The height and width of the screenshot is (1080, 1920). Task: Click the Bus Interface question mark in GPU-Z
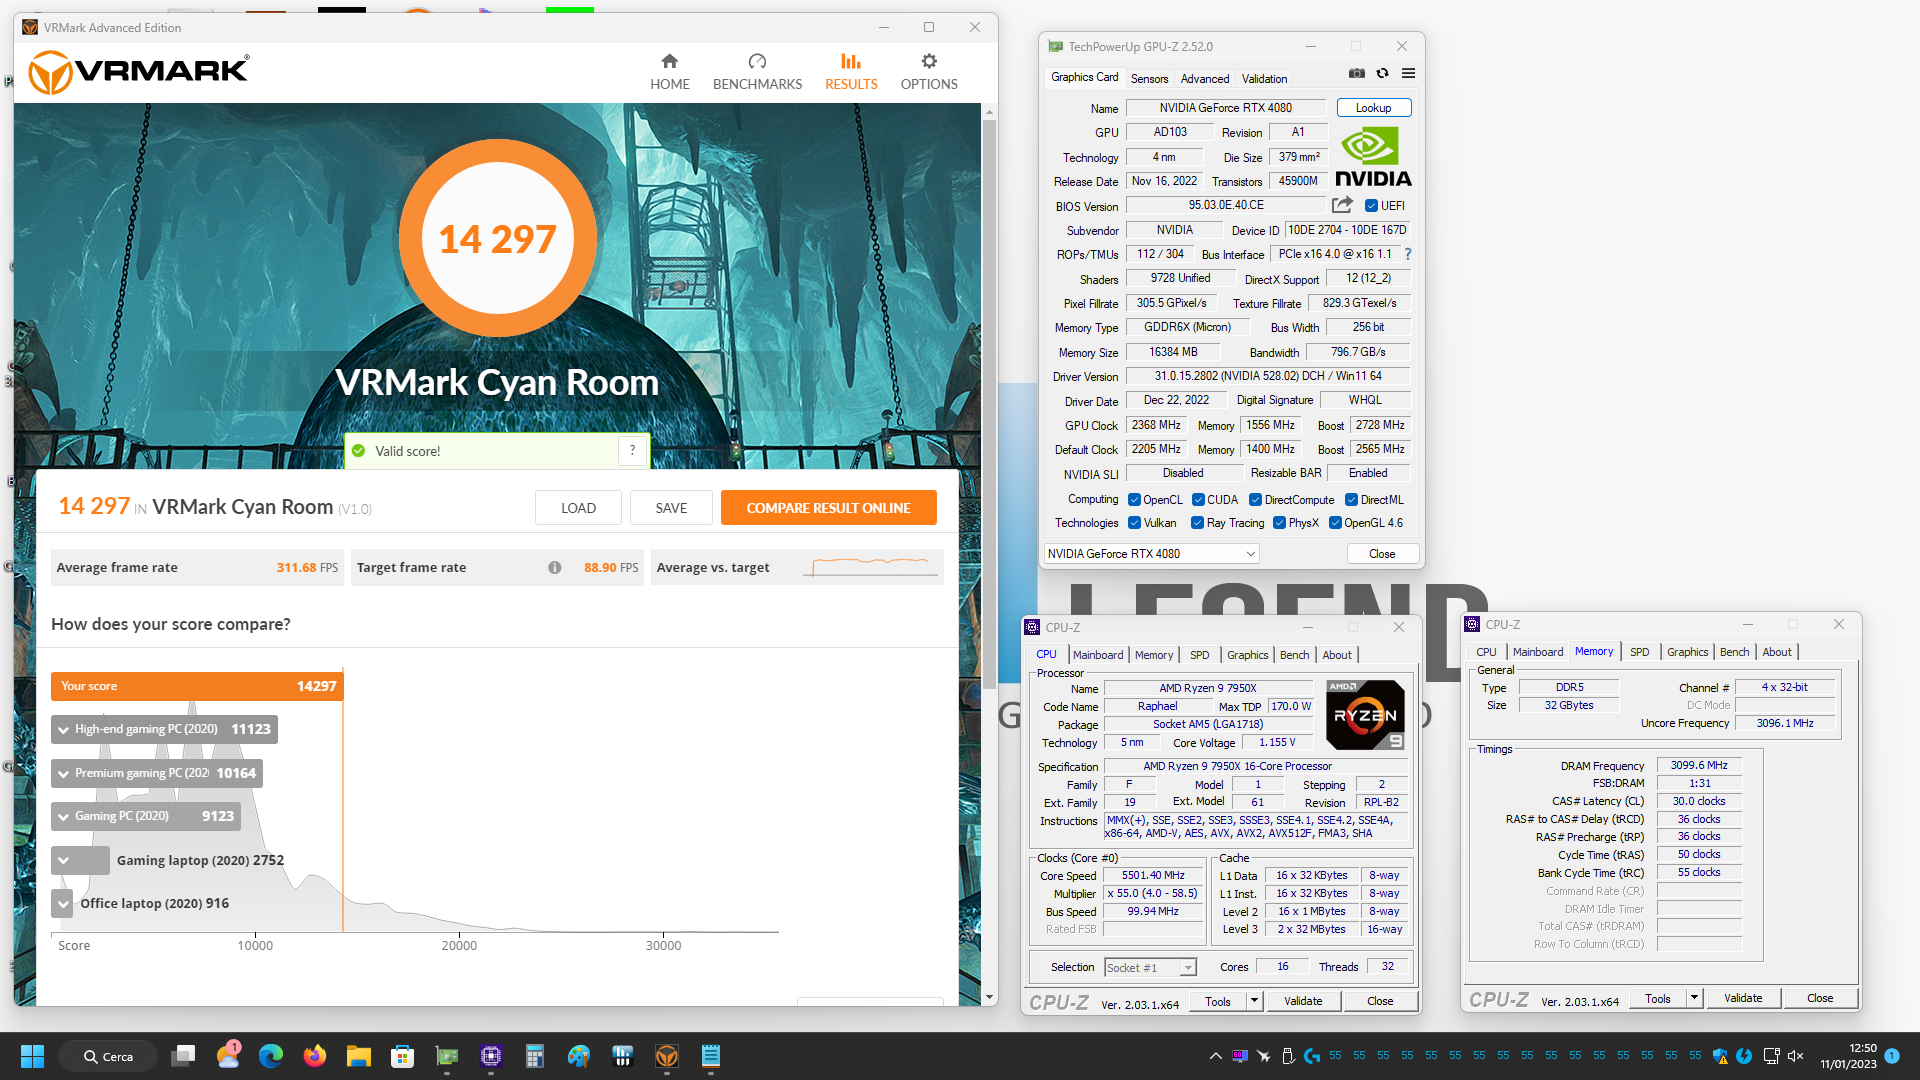[1408, 254]
